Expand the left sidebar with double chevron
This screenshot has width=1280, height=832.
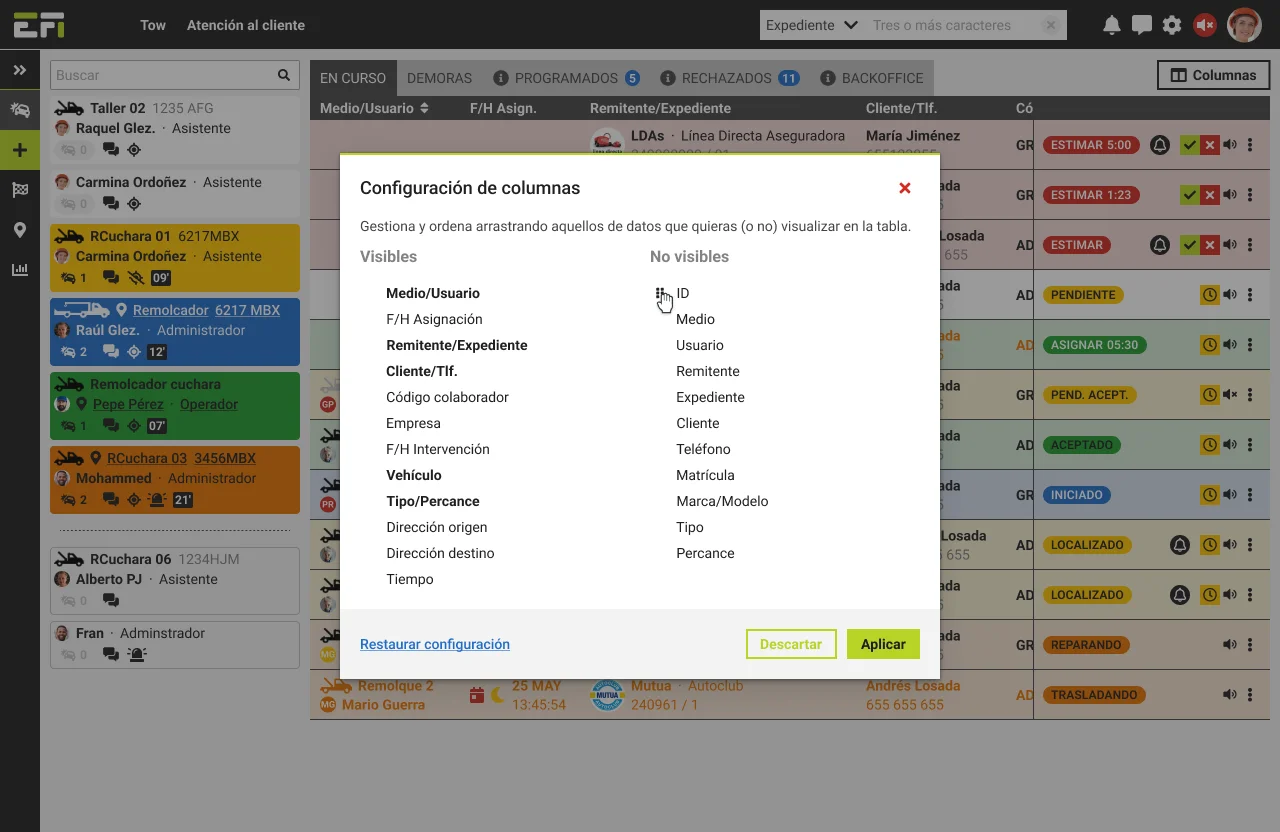point(19,70)
